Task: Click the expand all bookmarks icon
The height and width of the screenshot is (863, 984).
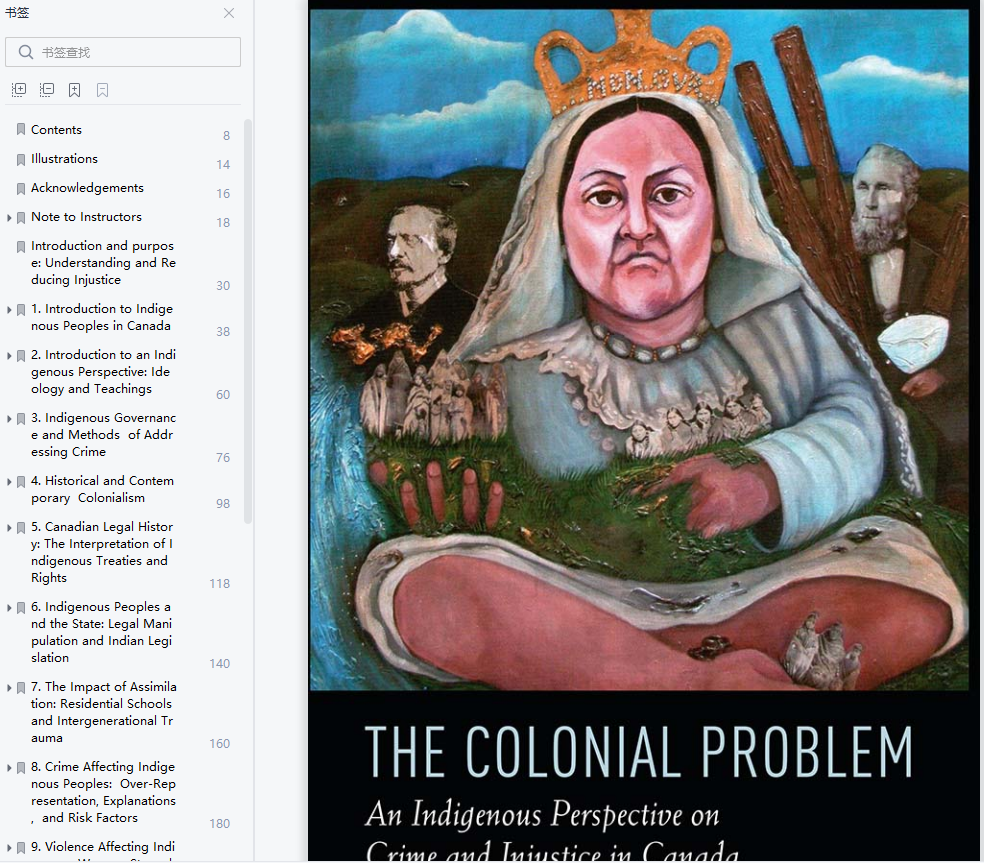Action: (19, 90)
